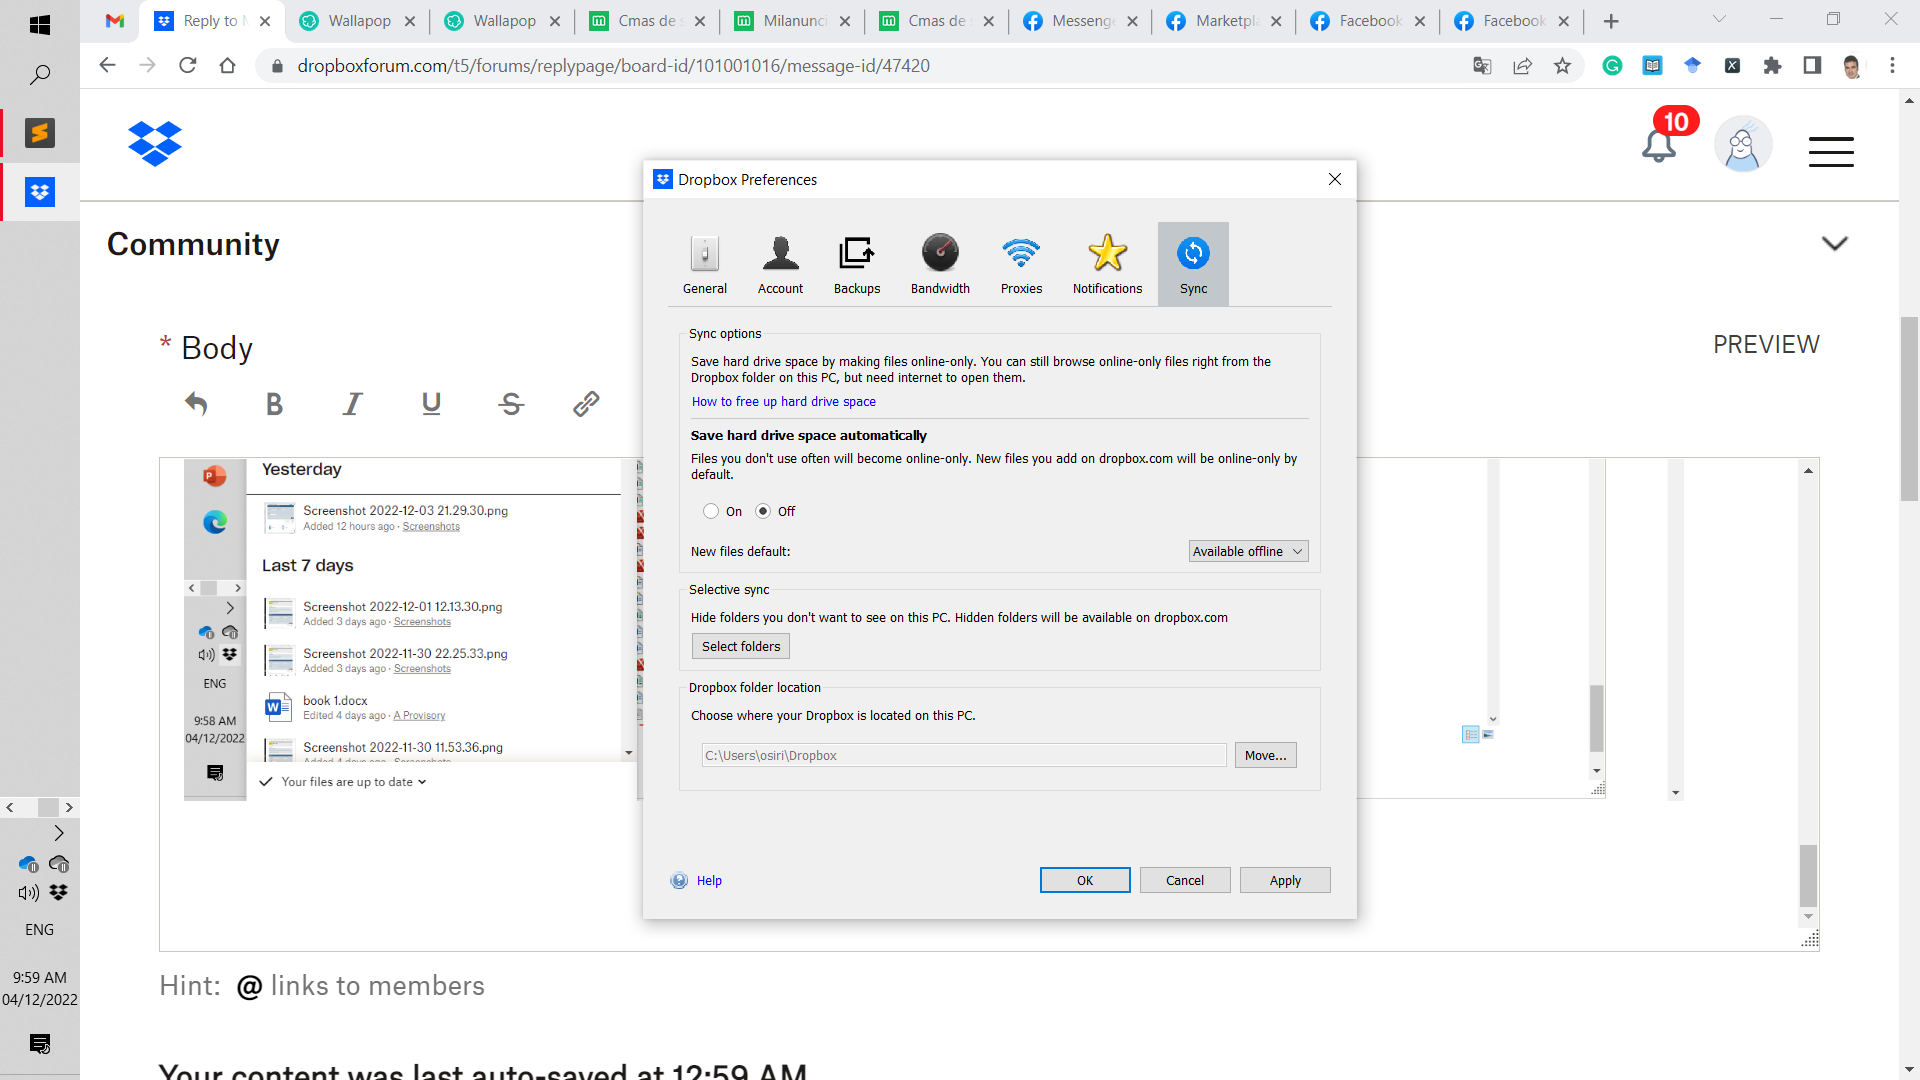Viewport: 1920px width, 1080px height.
Task: Open the taskbar volume icon
Action: pyautogui.click(x=28, y=893)
